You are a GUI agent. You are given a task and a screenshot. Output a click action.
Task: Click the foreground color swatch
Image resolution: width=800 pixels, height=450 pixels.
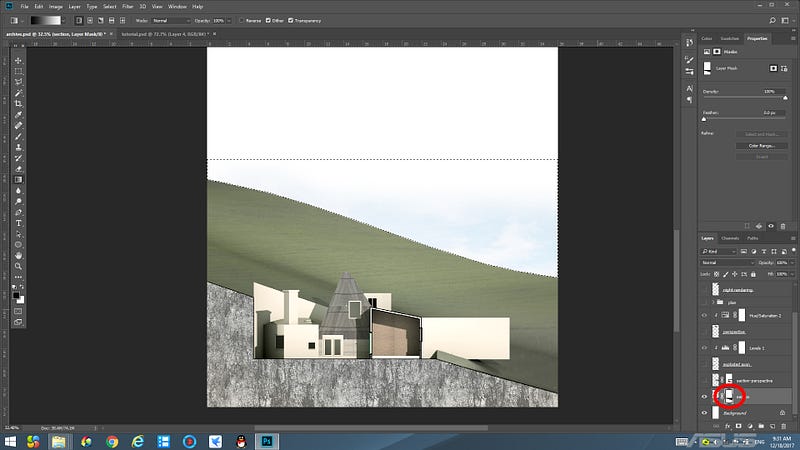pos(16,295)
